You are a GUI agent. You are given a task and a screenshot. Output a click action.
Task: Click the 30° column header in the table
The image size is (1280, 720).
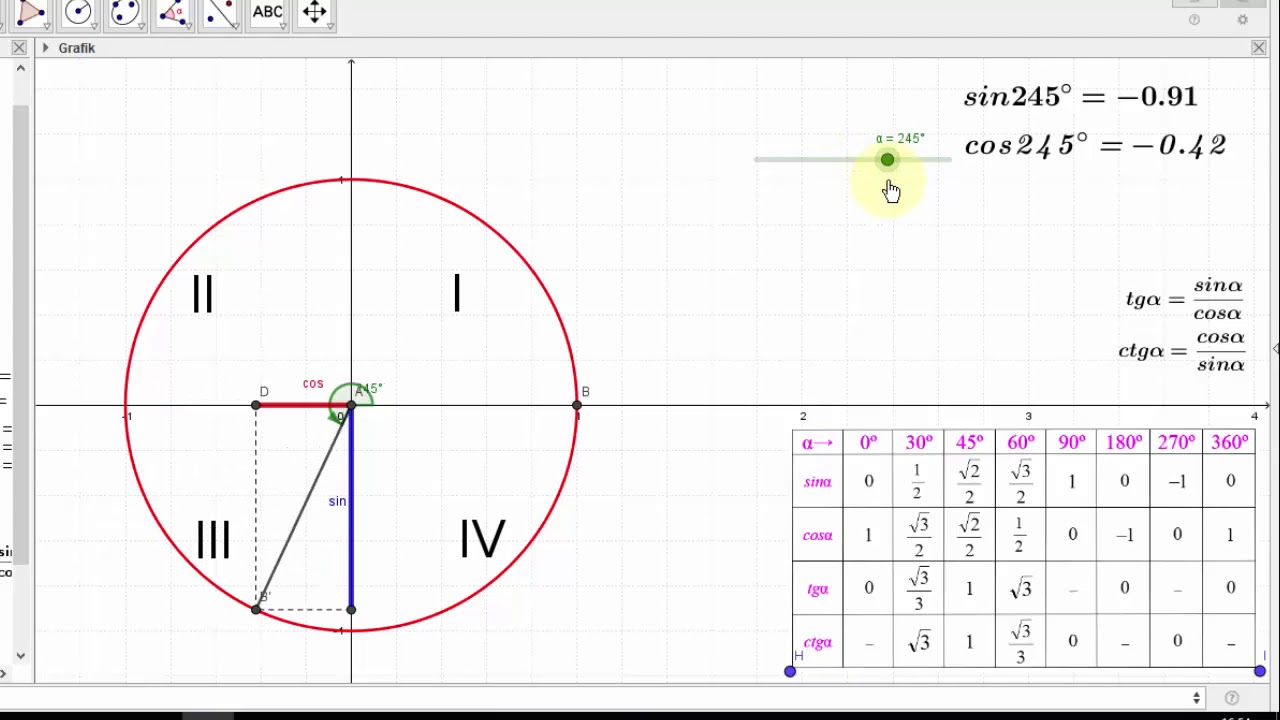(x=919, y=442)
